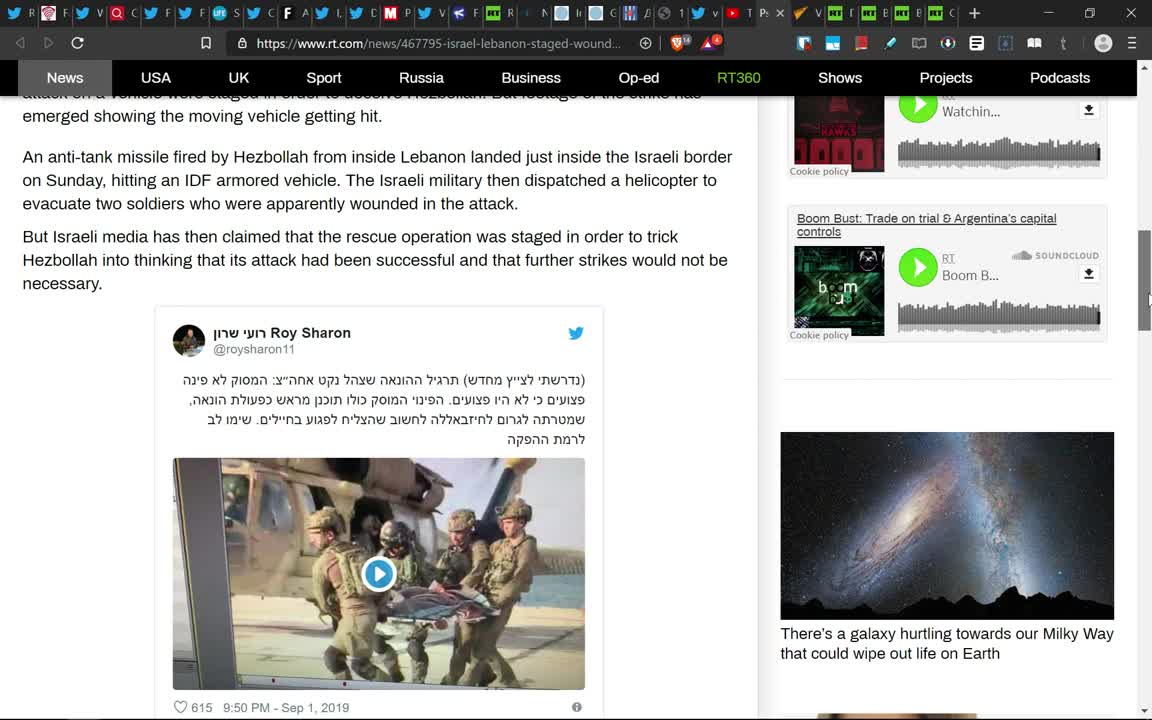This screenshot has width=1152, height=720.
Task: Open a new browser tab
Action: click(x=974, y=13)
